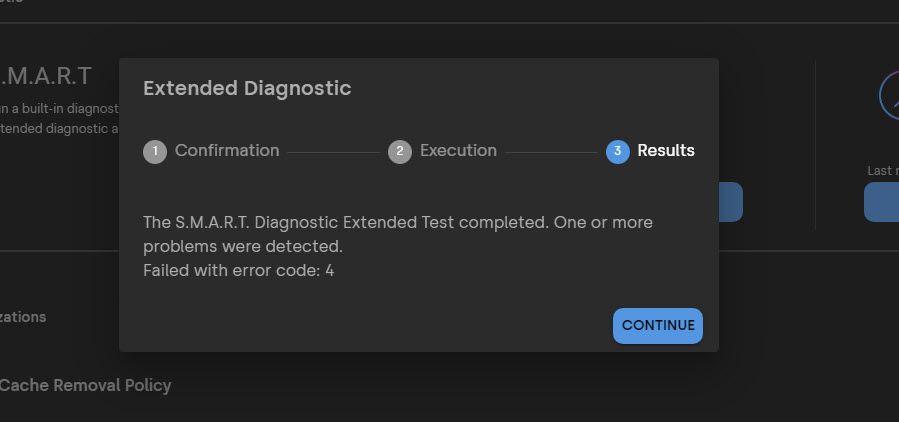Click the 'Diagnostic Extended Test completed' message line
The image size is (899, 422).
point(397,222)
